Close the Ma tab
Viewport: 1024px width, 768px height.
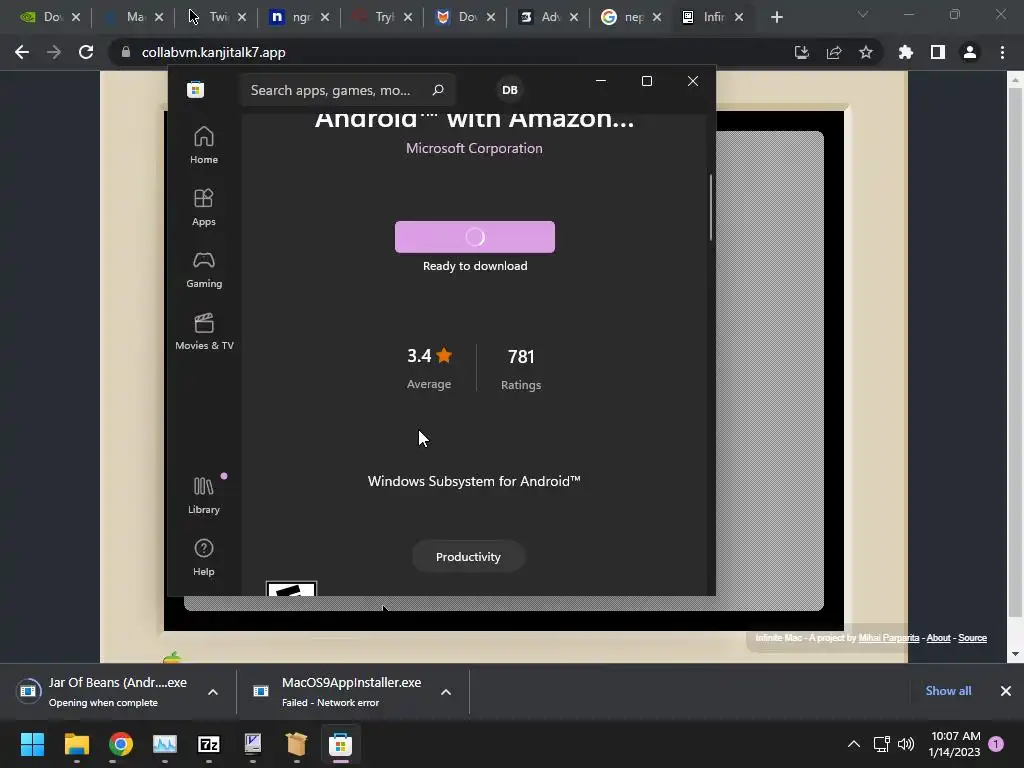pos(159,18)
